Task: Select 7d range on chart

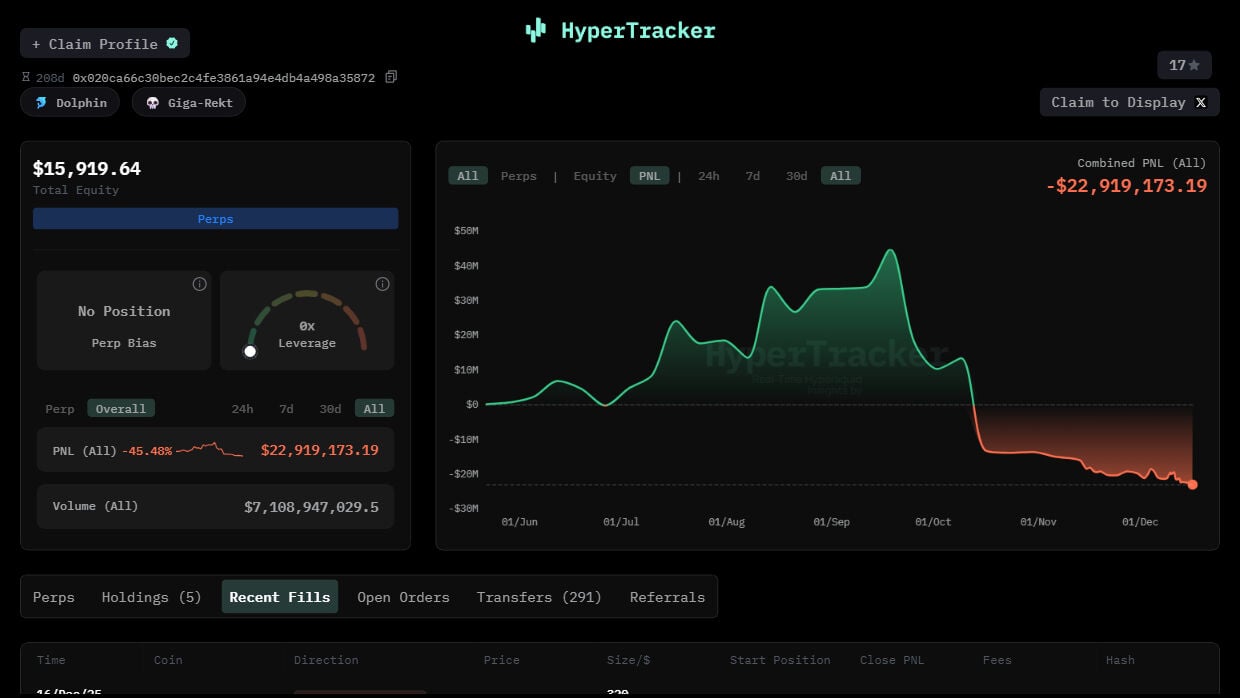Action: point(752,176)
